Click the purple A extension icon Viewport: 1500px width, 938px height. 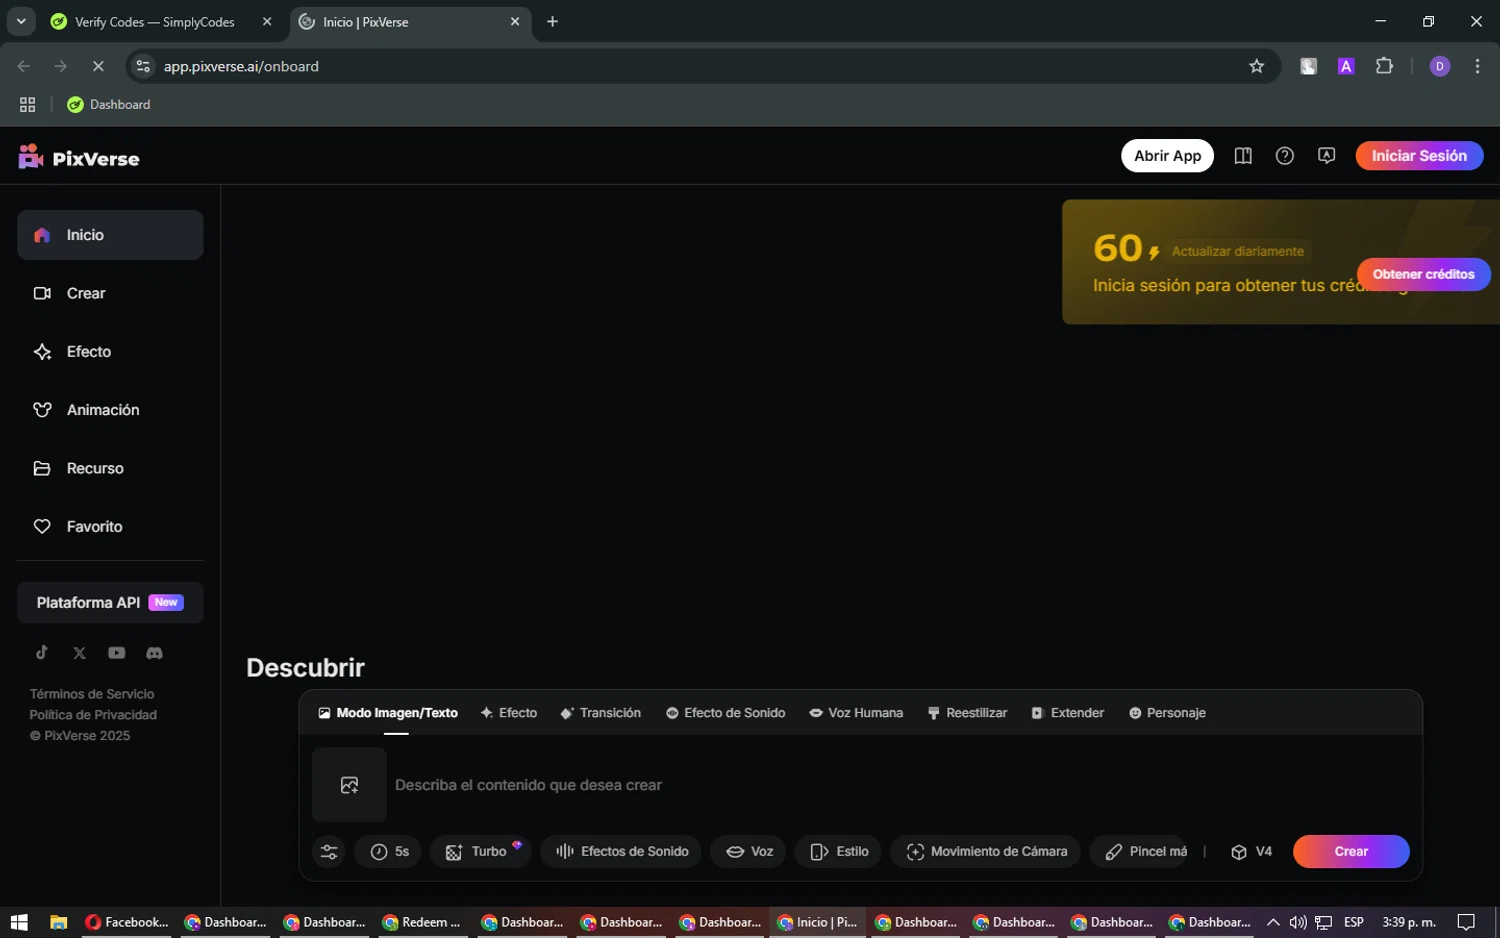[1346, 66]
